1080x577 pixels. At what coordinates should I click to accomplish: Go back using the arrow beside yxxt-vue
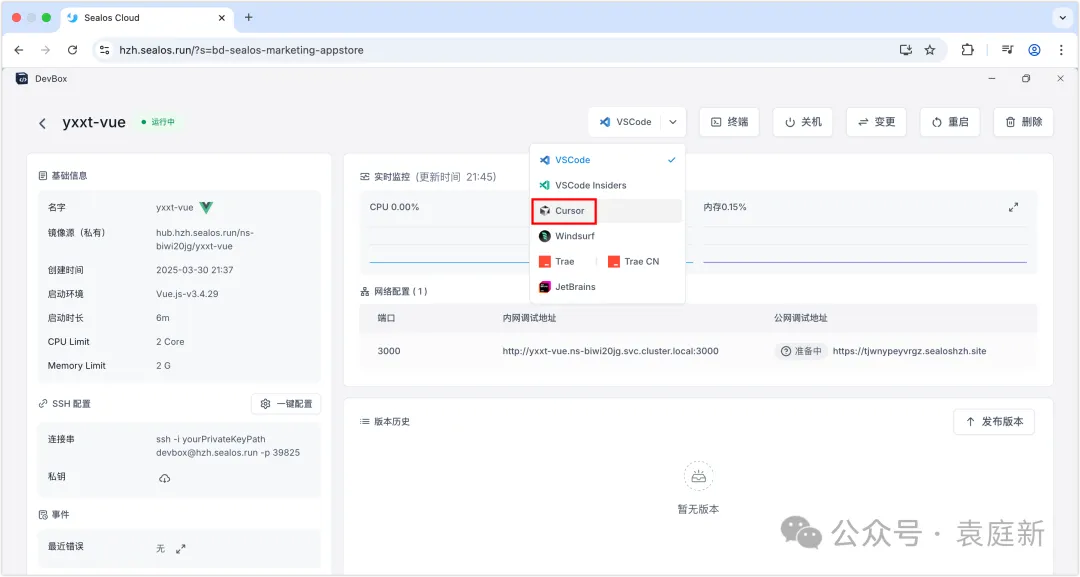pyautogui.click(x=43, y=123)
